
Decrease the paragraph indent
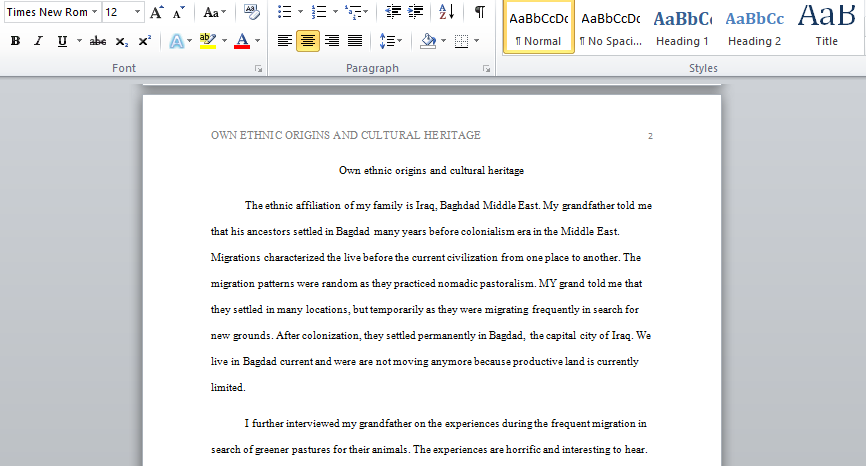[393, 12]
